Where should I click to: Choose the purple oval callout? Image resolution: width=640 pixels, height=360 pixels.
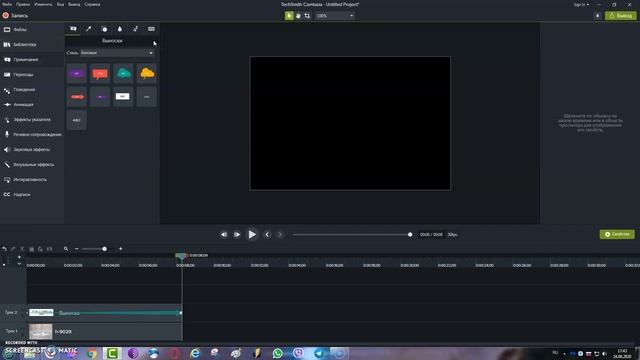77,73
